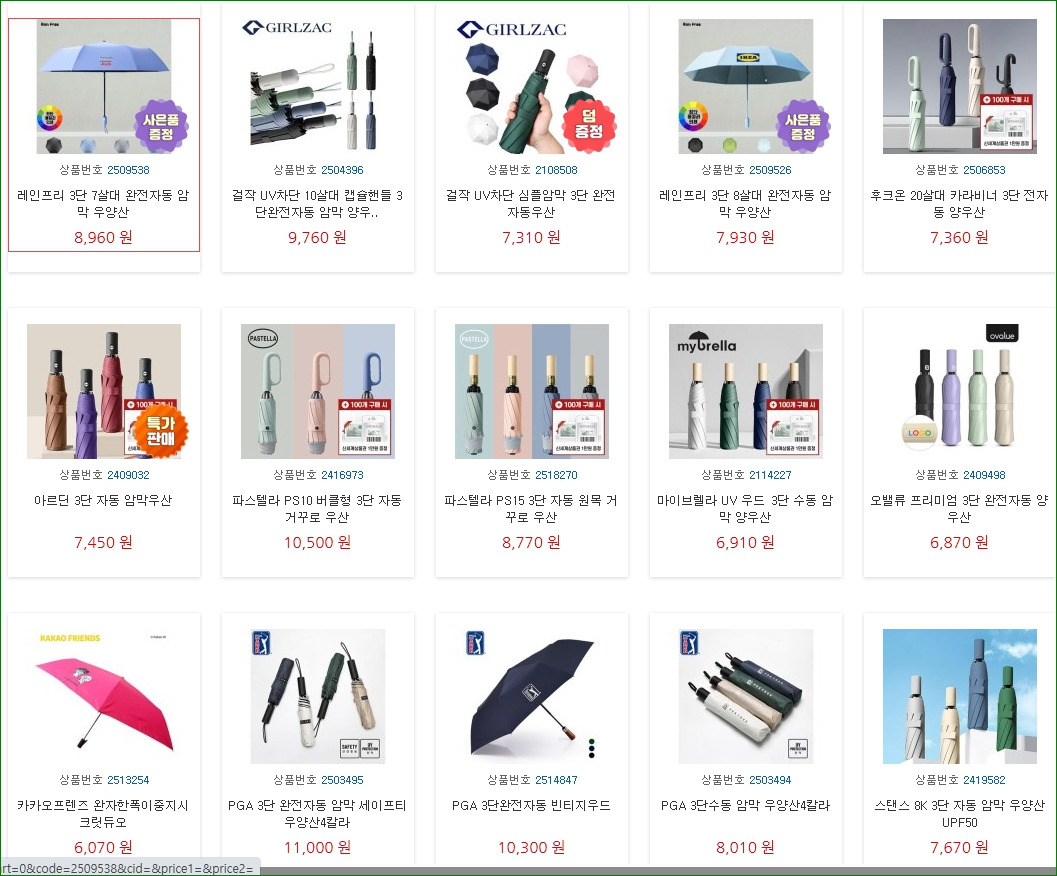Open the 레인프리 3단 7살대 완전자동 product title
This screenshot has height=876, width=1057.
point(103,204)
